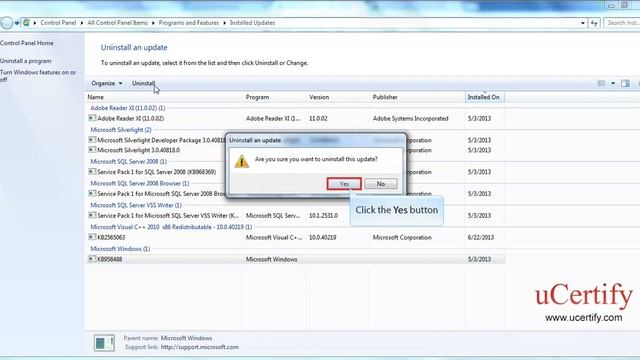Image resolution: width=640 pixels, height=360 pixels.
Task: Open Control Panel Home link
Action: click(x=27, y=43)
